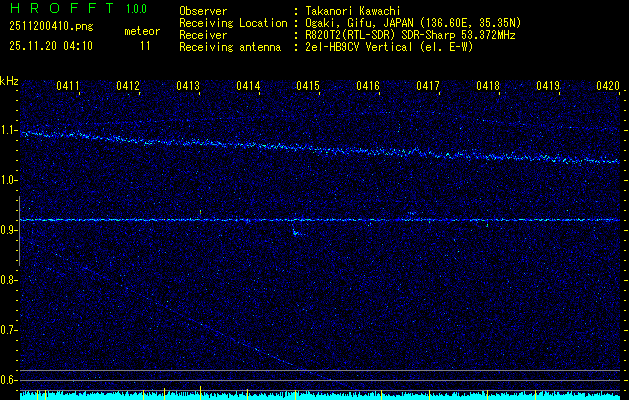This screenshot has width=629, height=400.
Task: Click the 1.1 frequency axis label
Action: (9, 130)
